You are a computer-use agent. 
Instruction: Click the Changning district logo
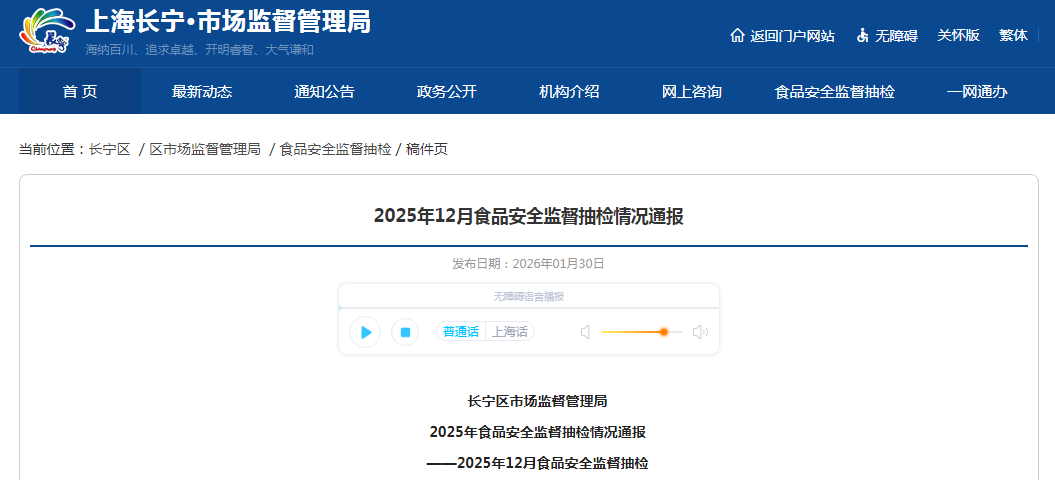[x=47, y=32]
